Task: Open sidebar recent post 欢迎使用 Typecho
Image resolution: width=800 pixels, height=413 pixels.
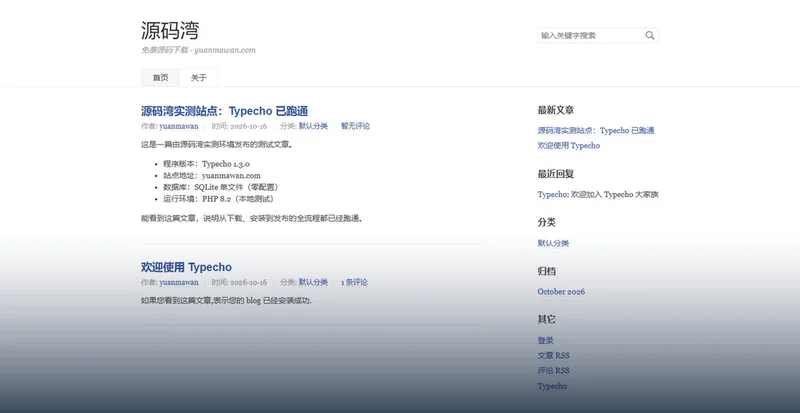Action: 569,145
